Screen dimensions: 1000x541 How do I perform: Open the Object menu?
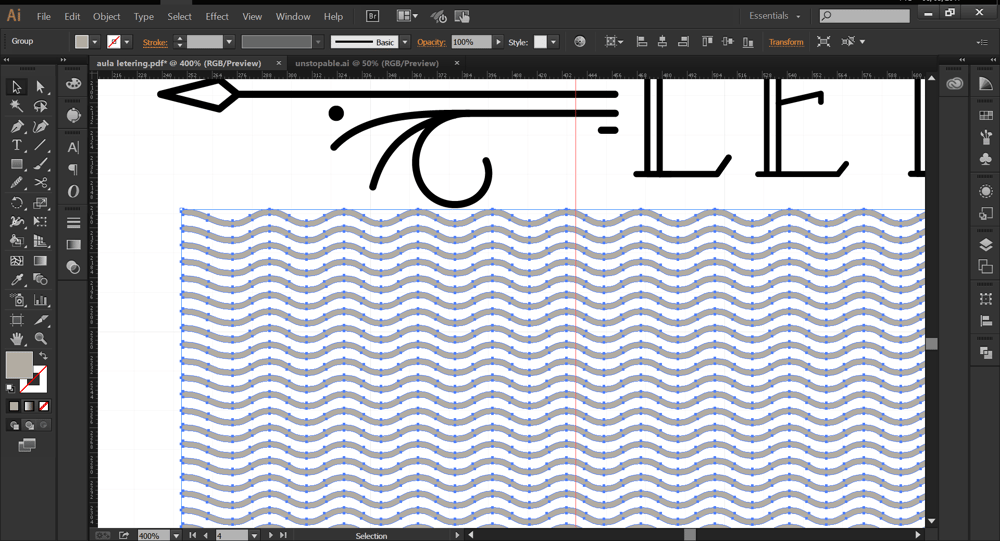(x=107, y=17)
